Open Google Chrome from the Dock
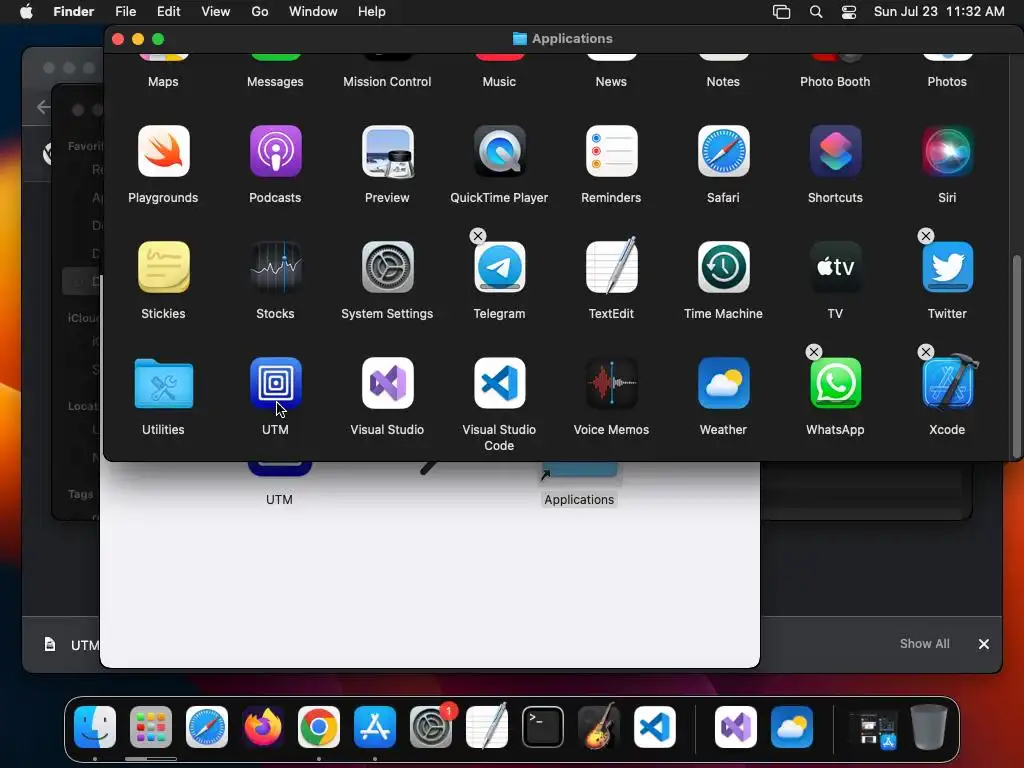1024x768 pixels. (319, 728)
